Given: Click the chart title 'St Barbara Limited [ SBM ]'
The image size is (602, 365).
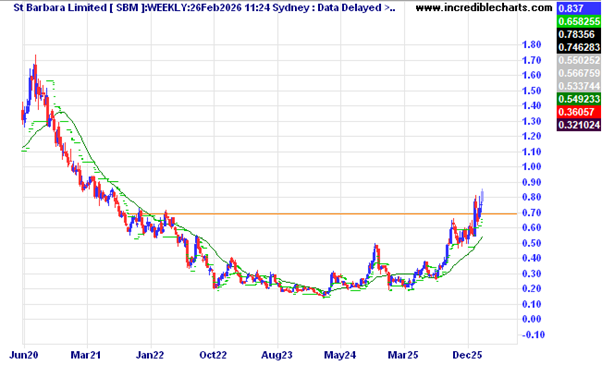Looking at the screenshot, I should tap(79, 7).
